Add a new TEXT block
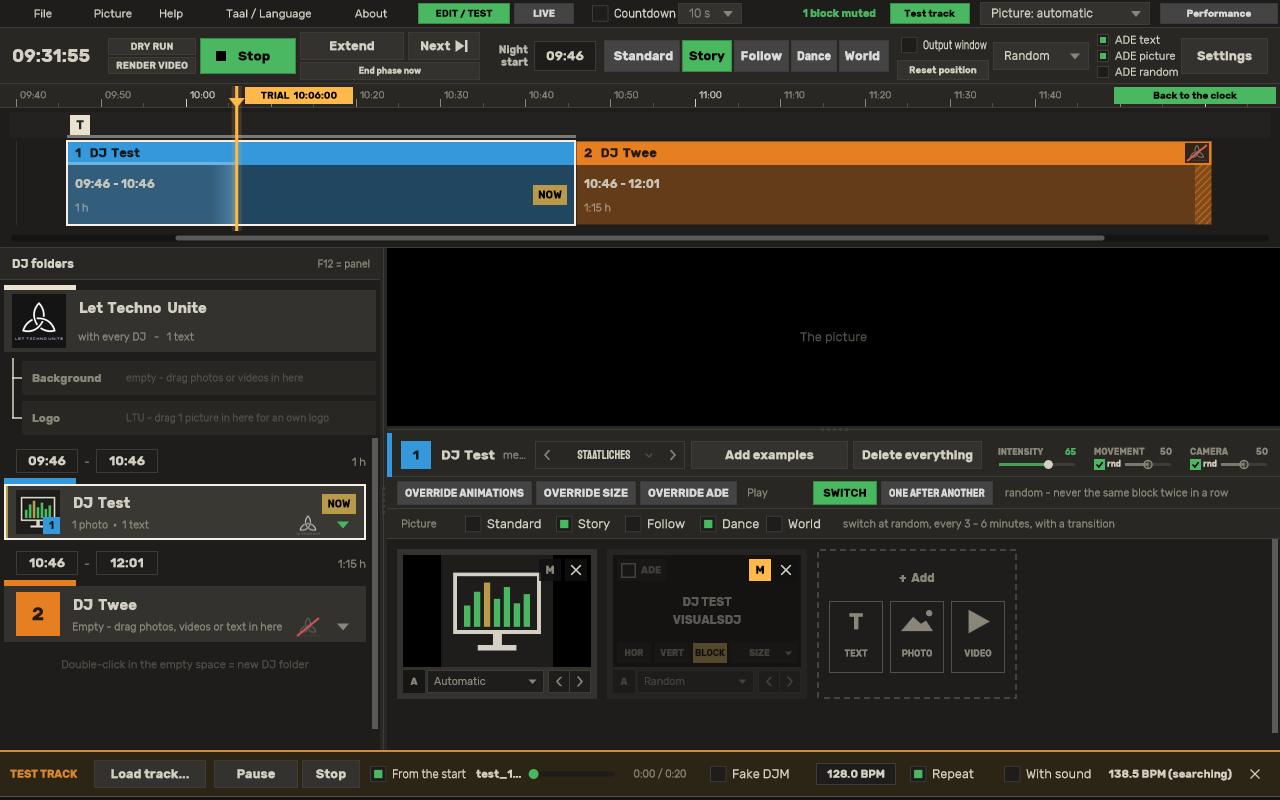Viewport: 1280px width, 800px height. (x=856, y=636)
